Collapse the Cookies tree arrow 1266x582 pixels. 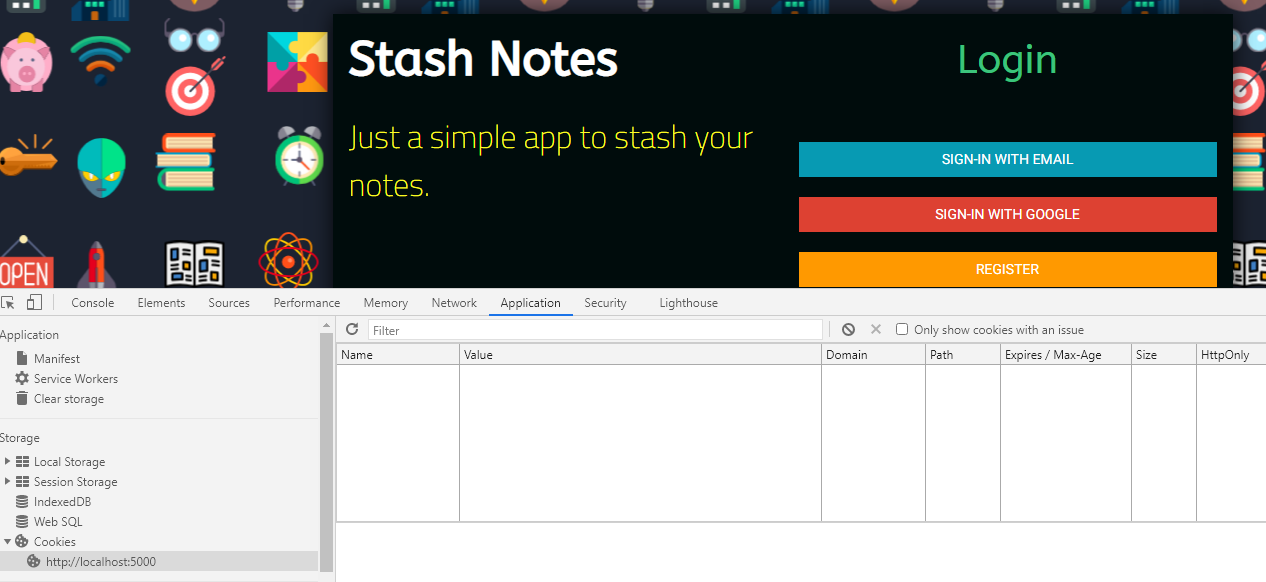click(8, 542)
